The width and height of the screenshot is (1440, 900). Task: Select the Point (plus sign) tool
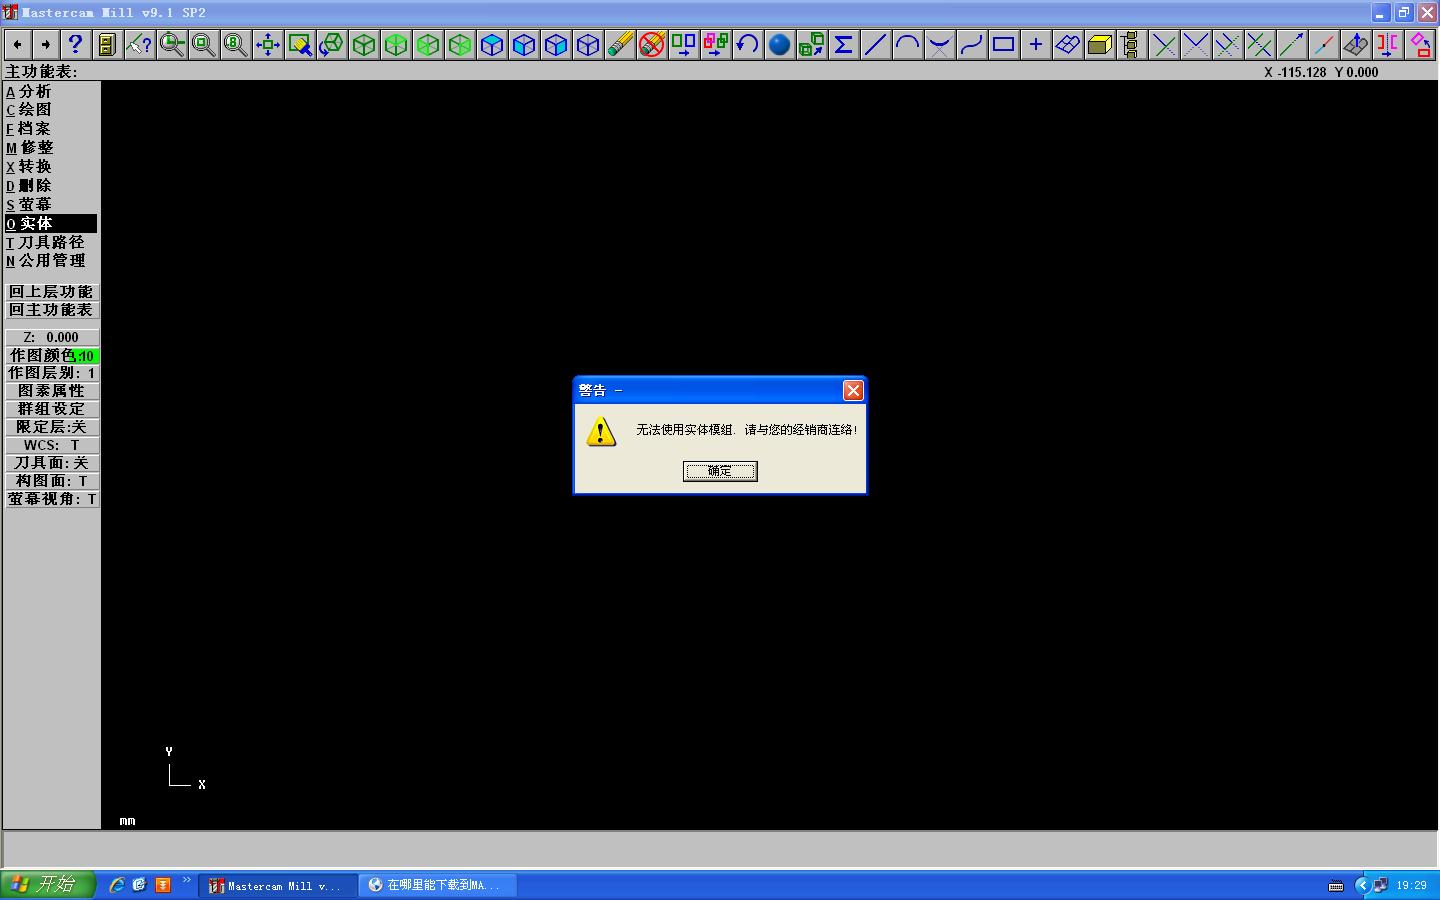(1036, 44)
